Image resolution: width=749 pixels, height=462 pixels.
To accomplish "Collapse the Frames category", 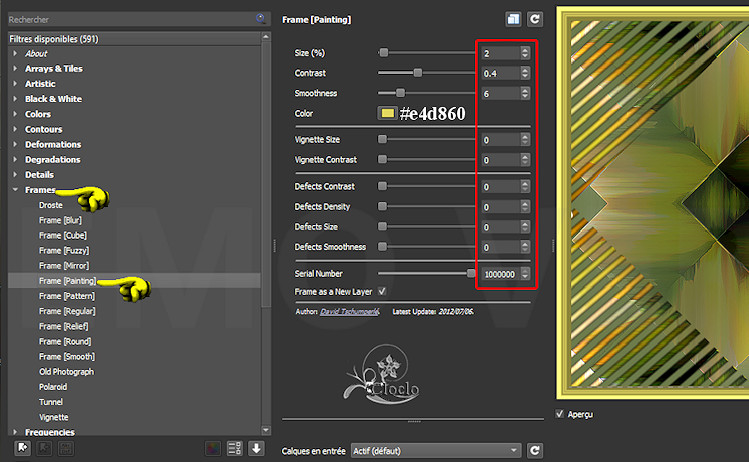I will click(x=15, y=190).
